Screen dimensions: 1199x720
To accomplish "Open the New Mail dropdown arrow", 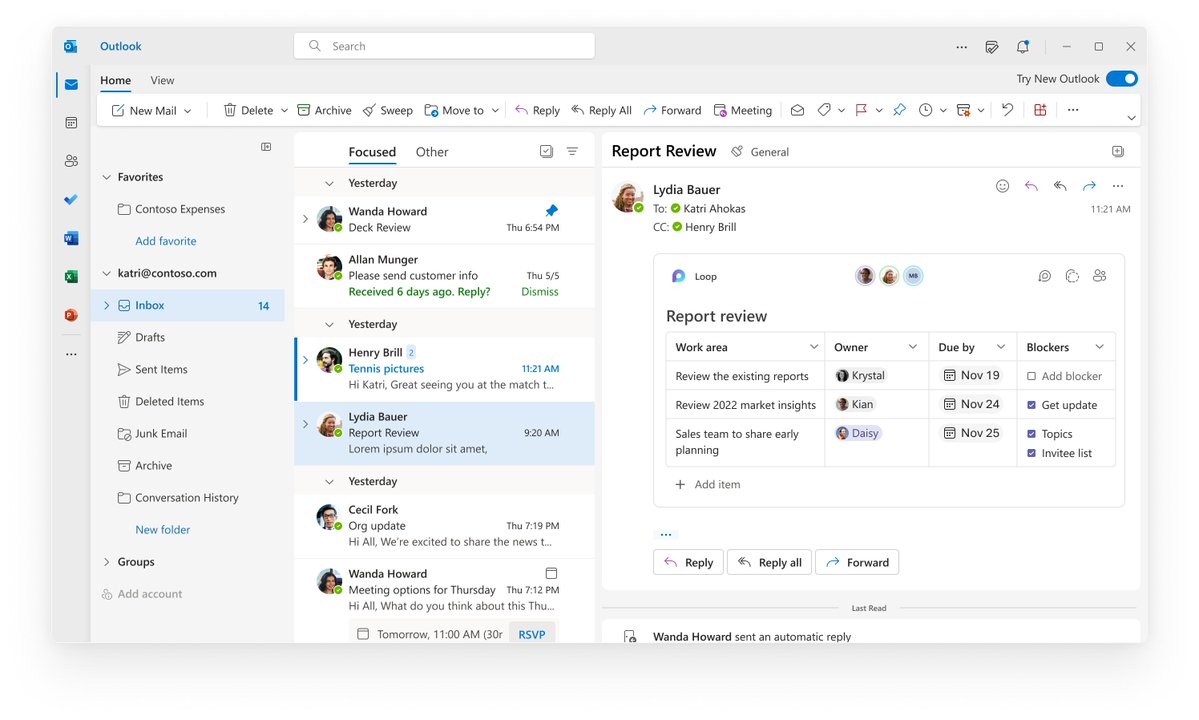I will 187,111.
